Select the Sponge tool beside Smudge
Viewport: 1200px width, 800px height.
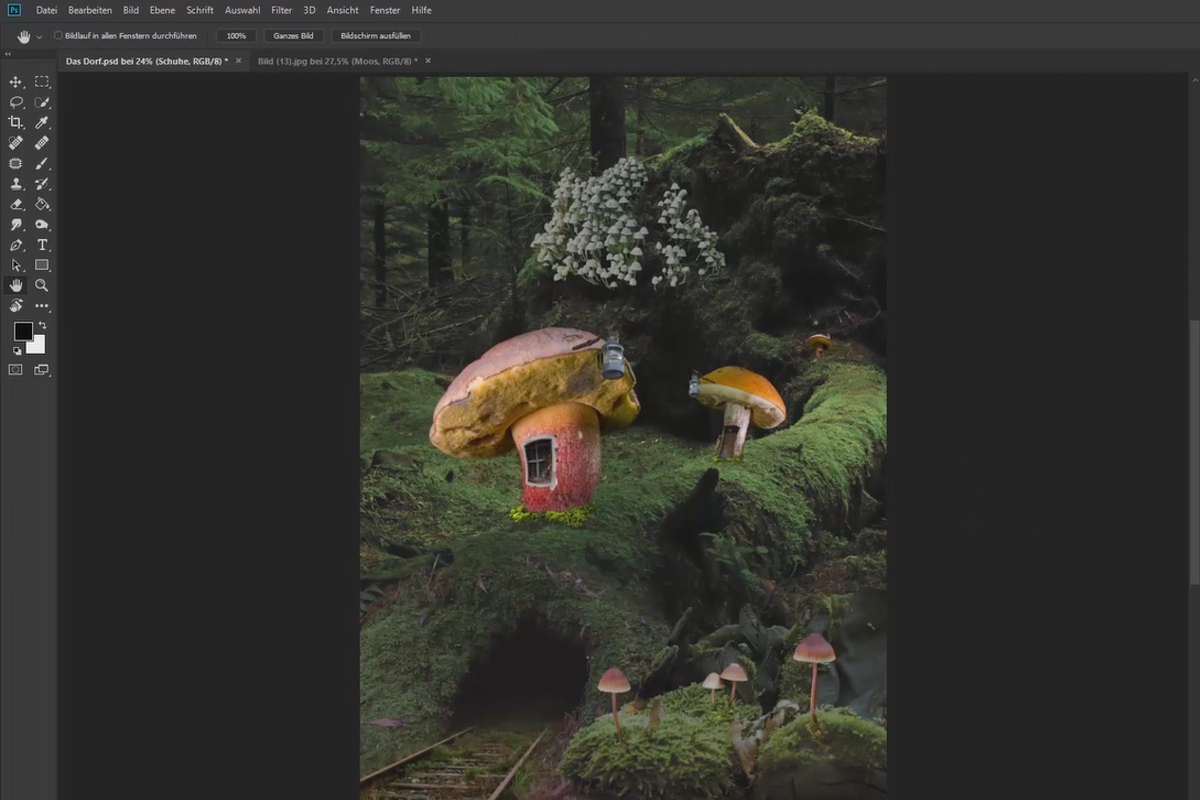[x=42, y=225]
